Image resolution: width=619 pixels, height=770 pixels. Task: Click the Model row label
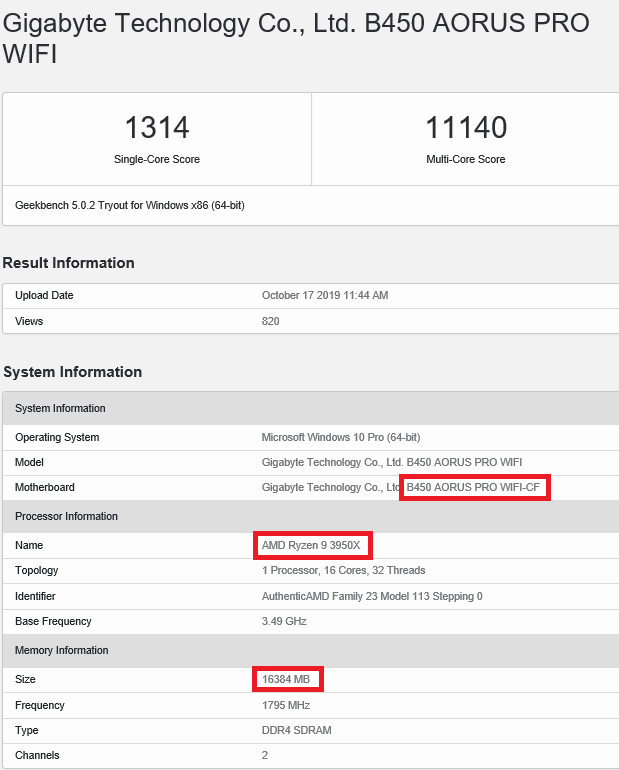[29, 462]
